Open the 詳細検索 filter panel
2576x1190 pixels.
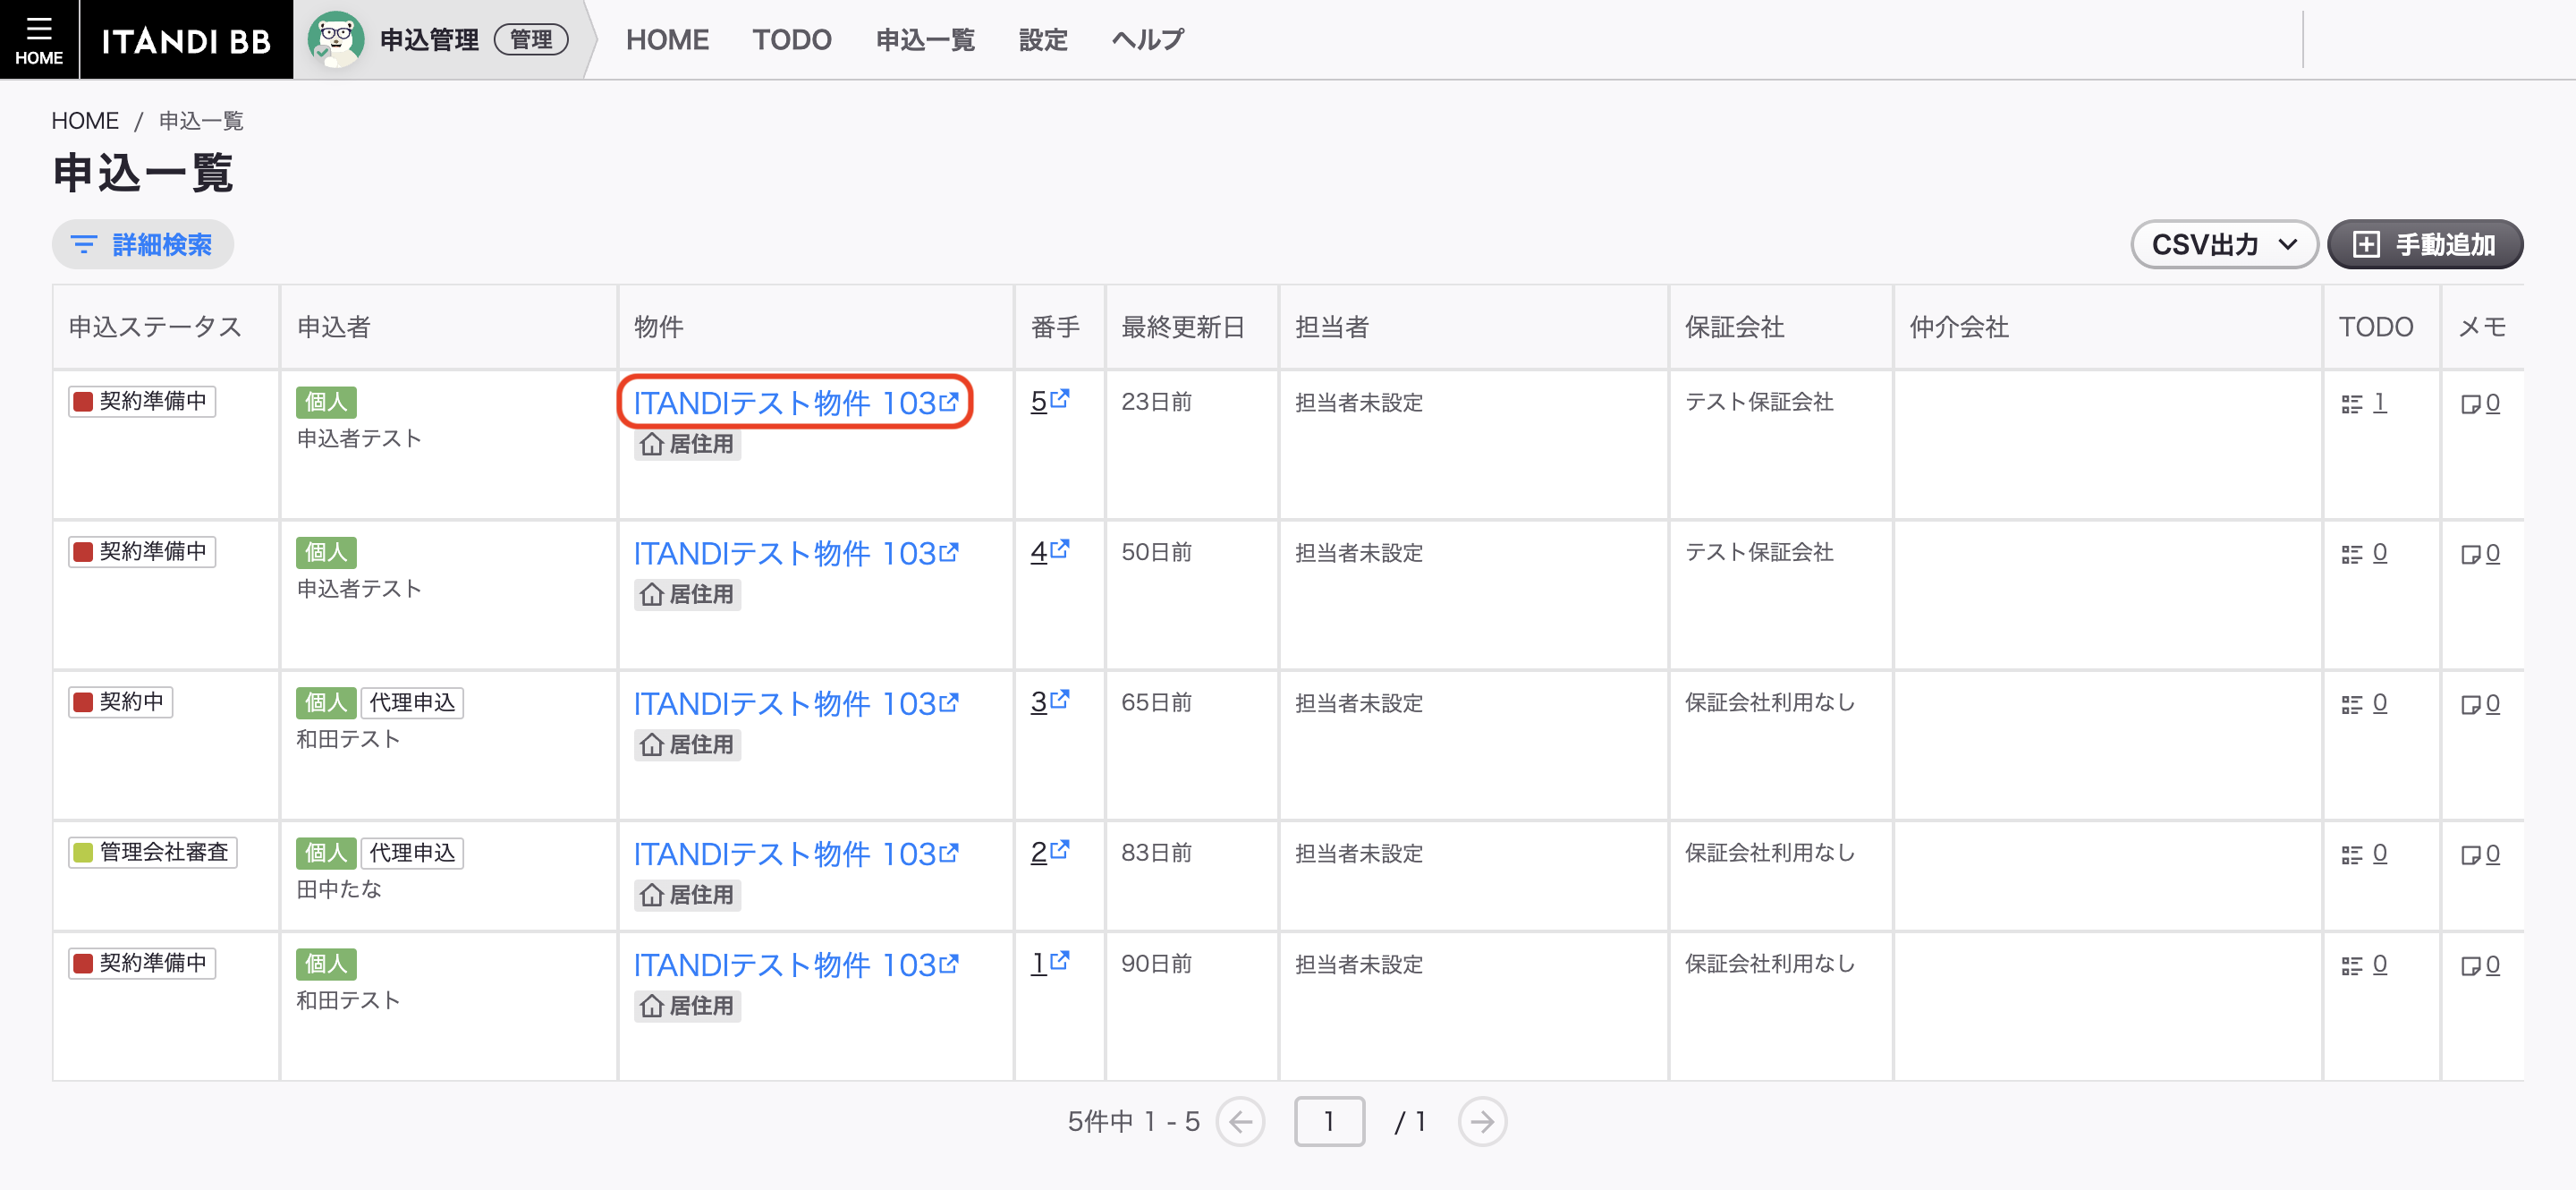pyautogui.click(x=143, y=244)
